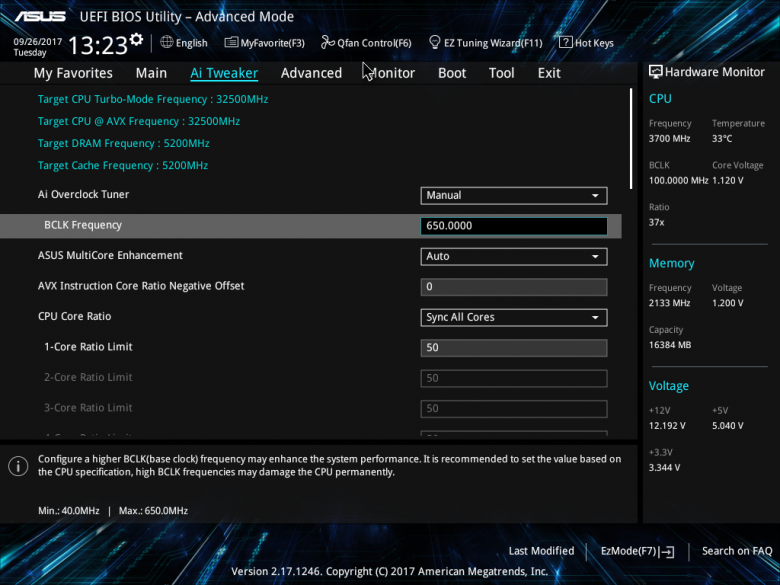Click the 1-Core Ratio Limit field
The height and width of the screenshot is (585, 780).
pyautogui.click(x=513, y=348)
